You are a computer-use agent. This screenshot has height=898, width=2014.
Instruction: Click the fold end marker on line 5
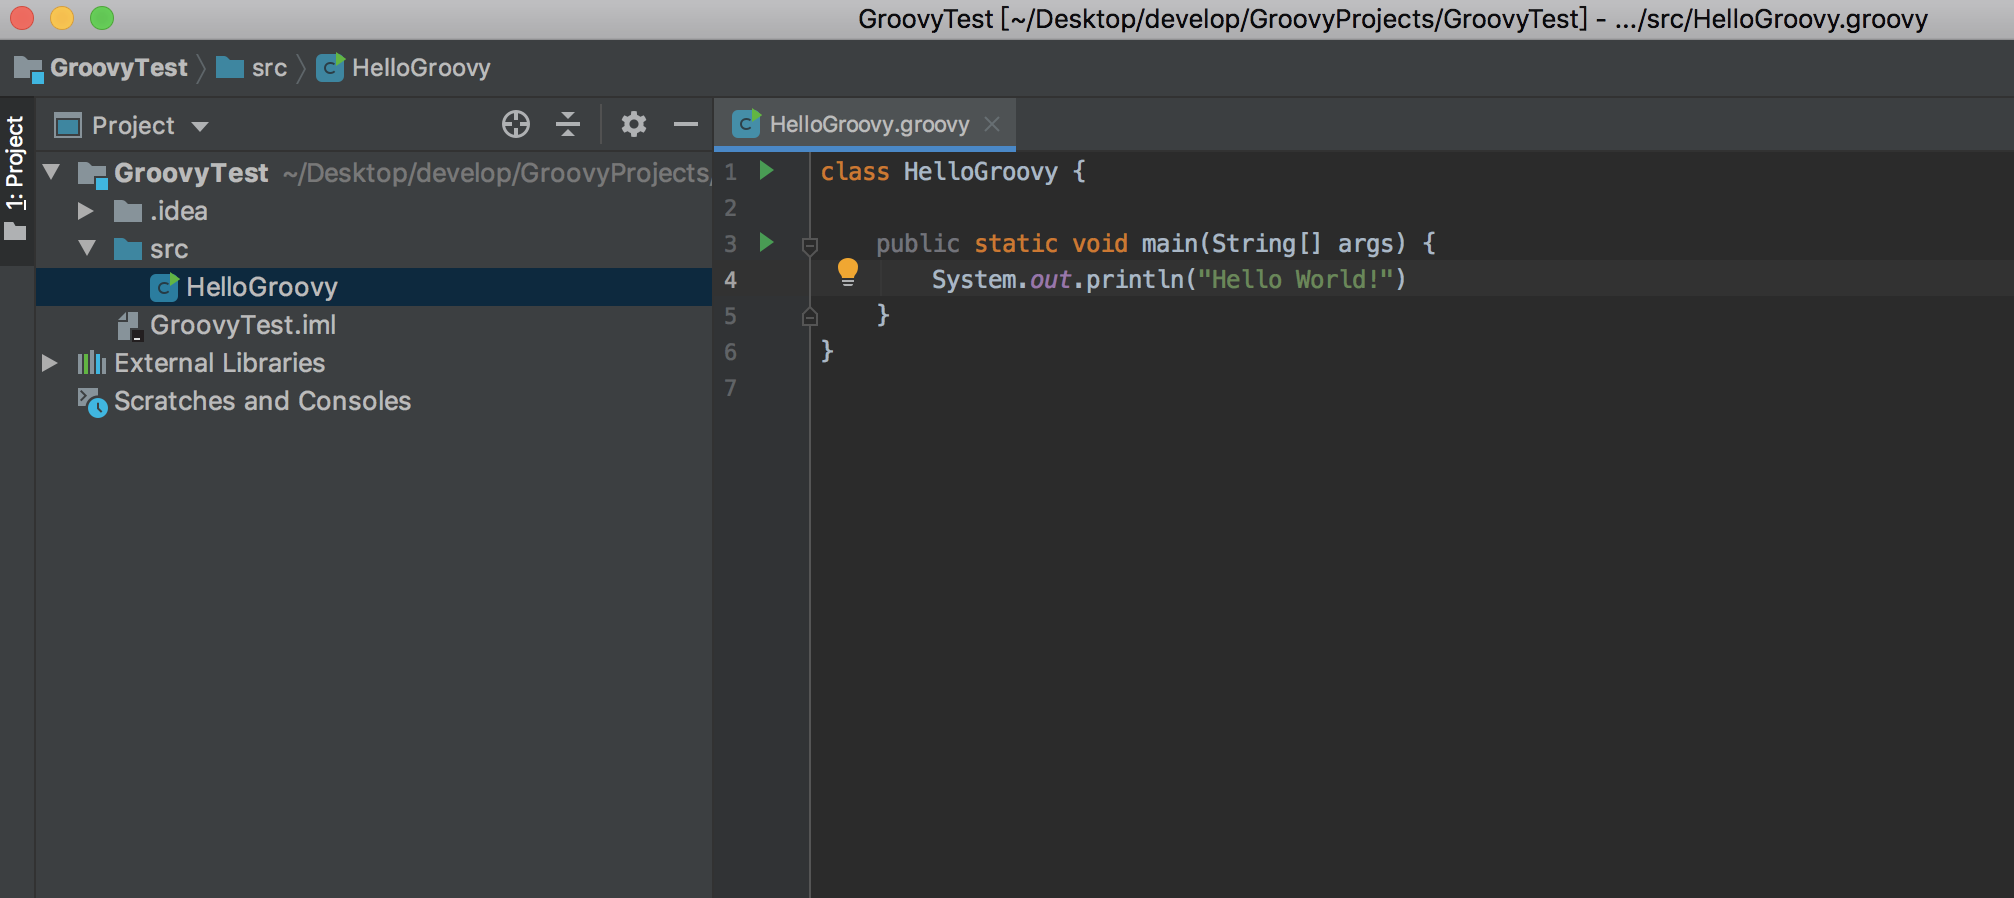(x=810, y=317)
